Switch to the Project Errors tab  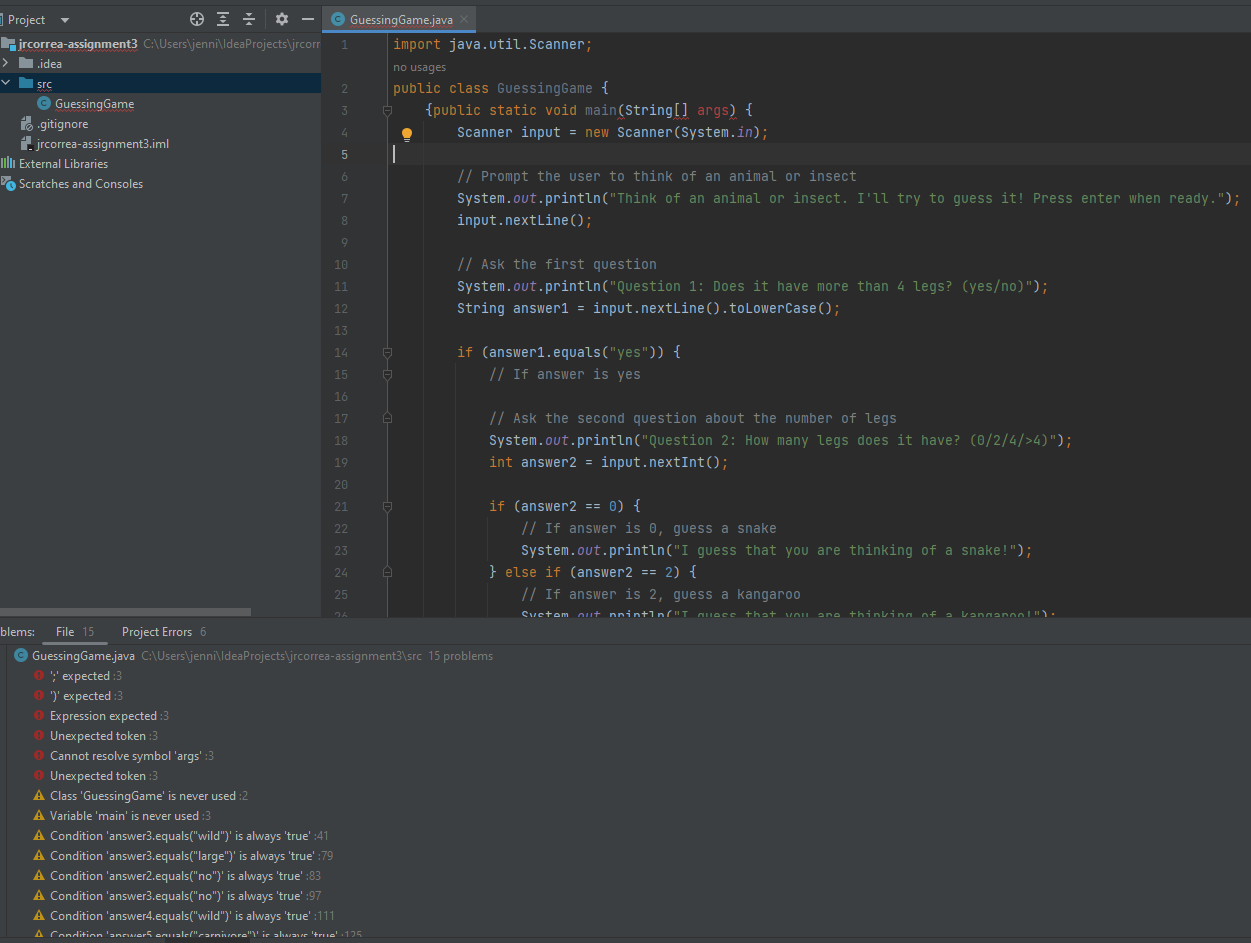(156, 632)
